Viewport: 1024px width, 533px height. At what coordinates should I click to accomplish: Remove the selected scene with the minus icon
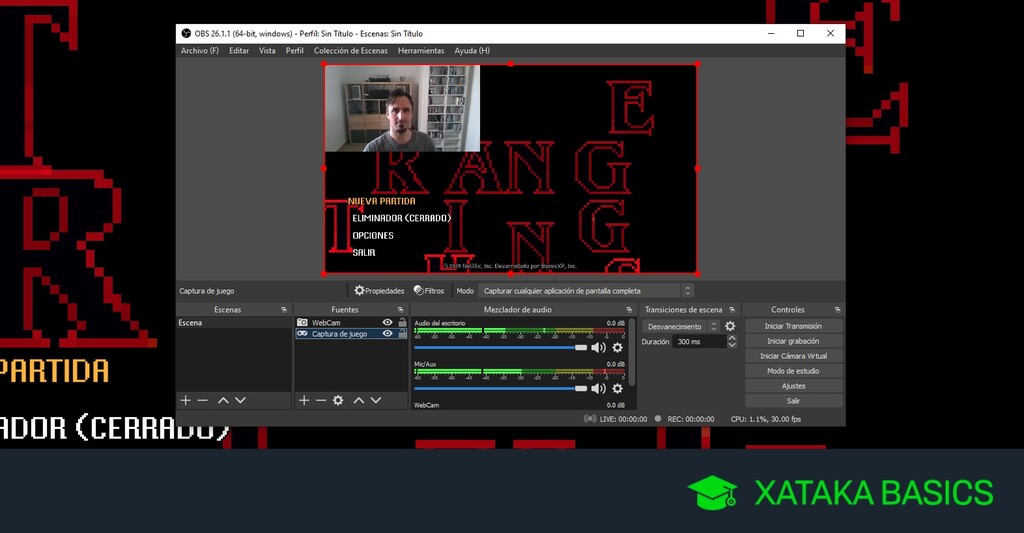pyautogui.click(x=202, y=400)
